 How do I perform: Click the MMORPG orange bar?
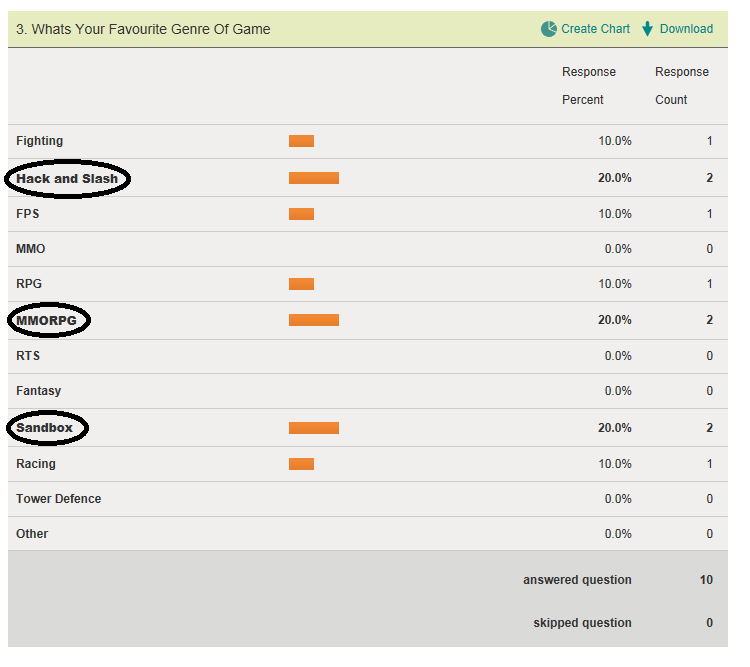[314, 320]
